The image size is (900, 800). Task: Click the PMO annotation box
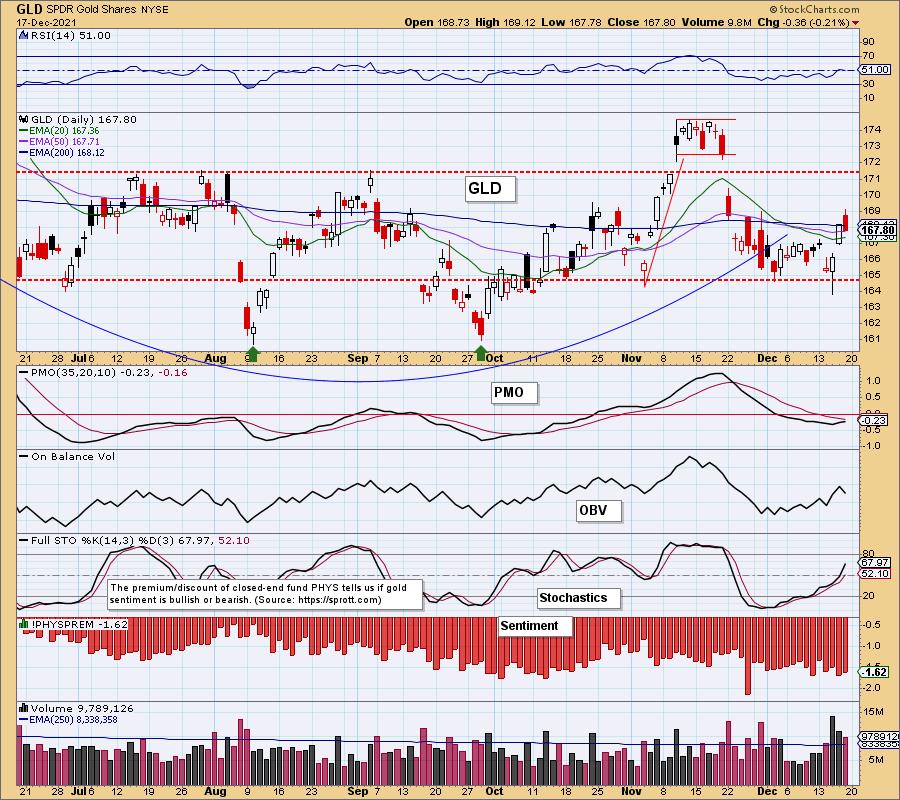coord(514,393)
